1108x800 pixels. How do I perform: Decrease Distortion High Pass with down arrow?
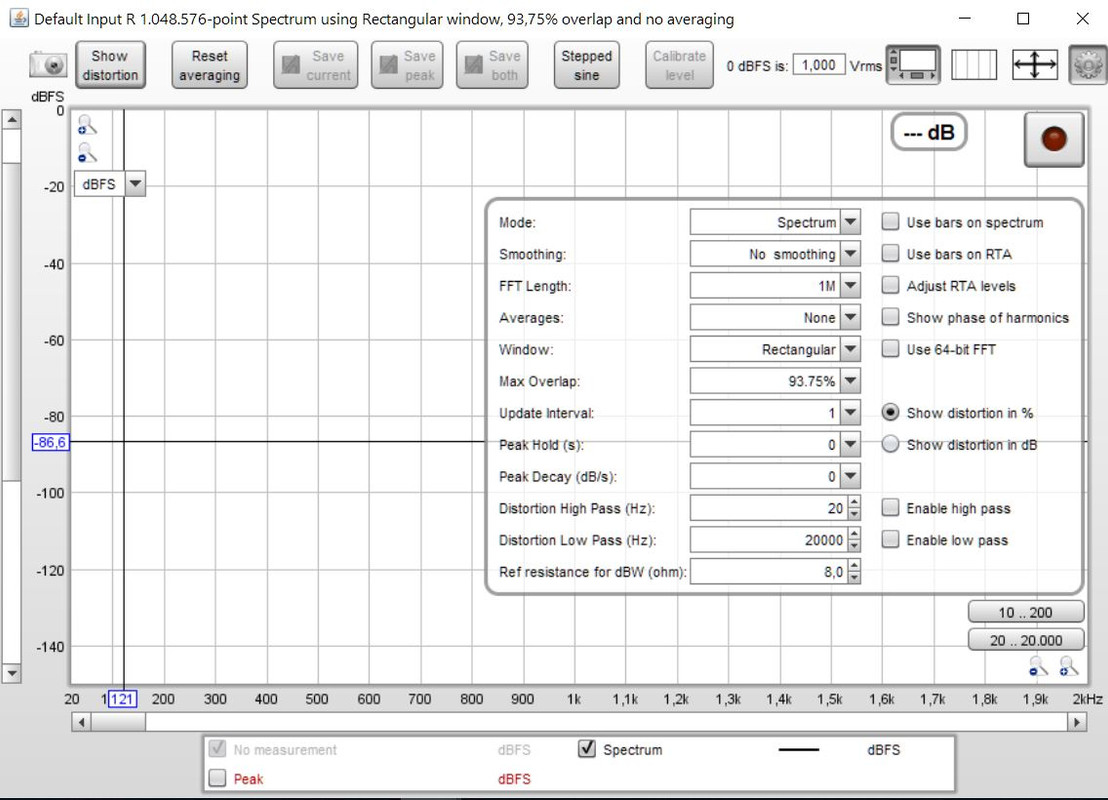pyautogui.click(x=854, y=514)
